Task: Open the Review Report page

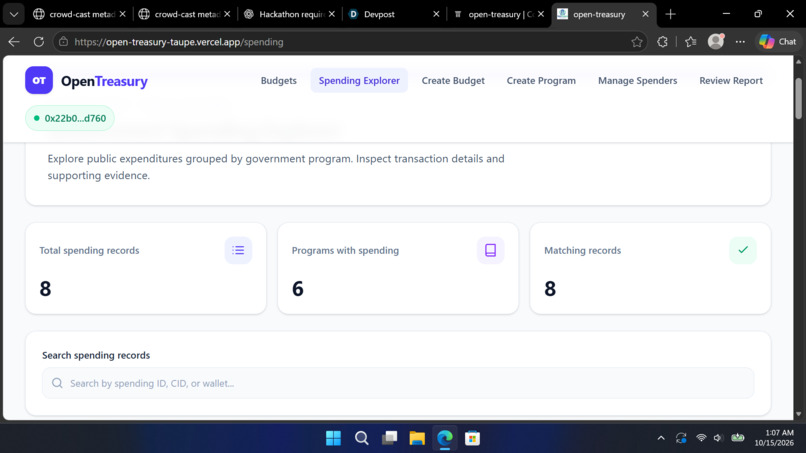Action: [x=730, y=80]
